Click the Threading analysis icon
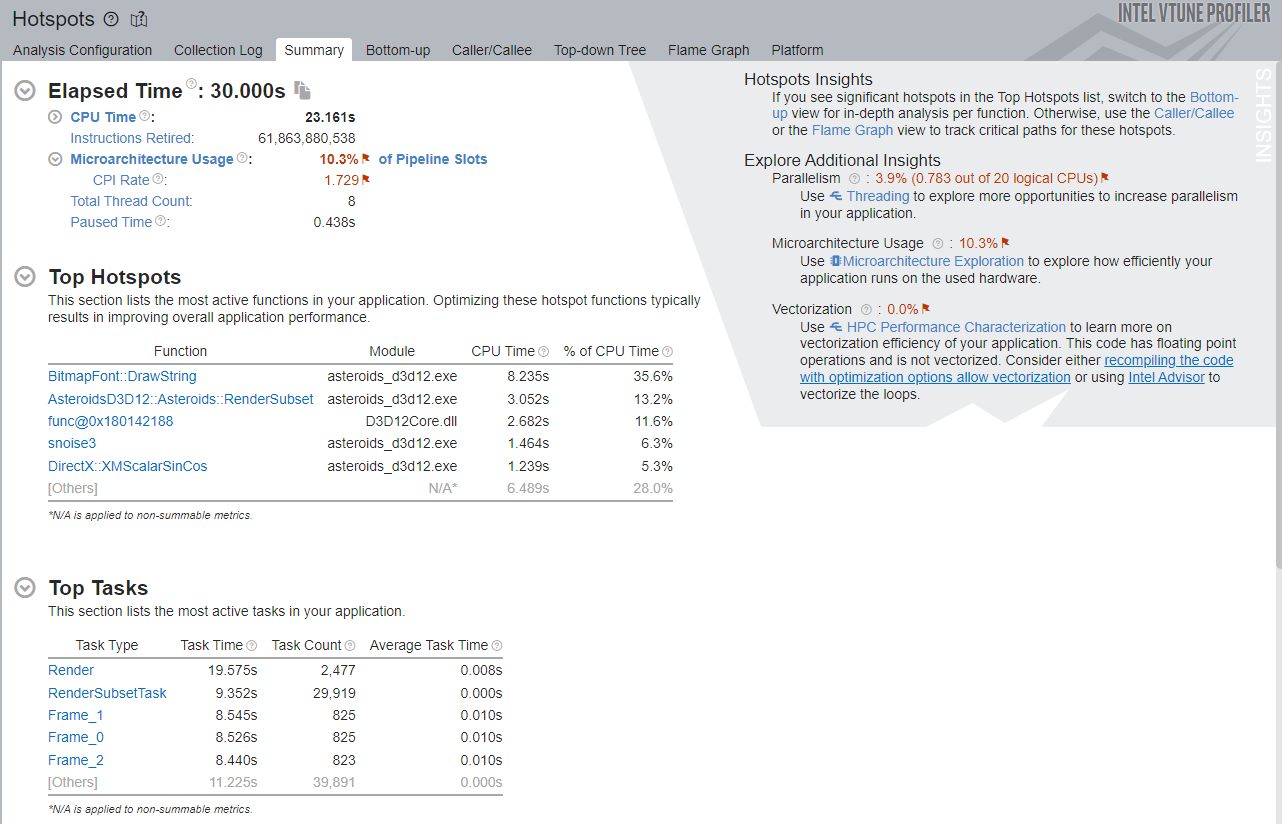 click(836, 196)
